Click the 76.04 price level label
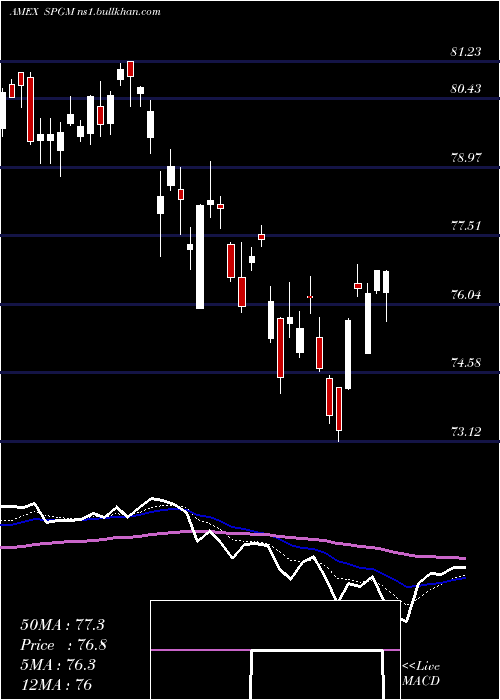Viewport: 500px width, 700px height. point(466,295)
